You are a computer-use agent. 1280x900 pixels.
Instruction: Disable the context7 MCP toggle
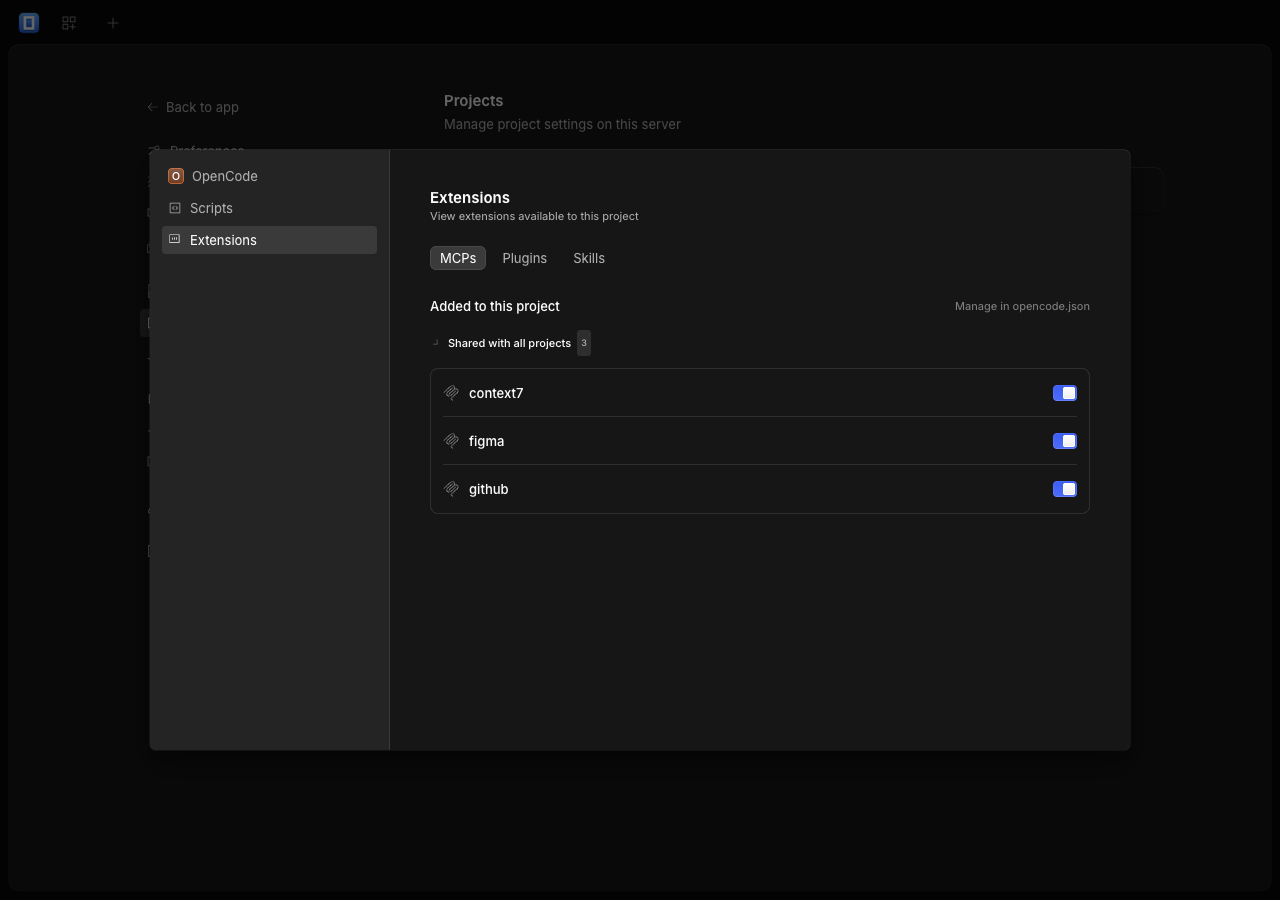coord(1065,393)
